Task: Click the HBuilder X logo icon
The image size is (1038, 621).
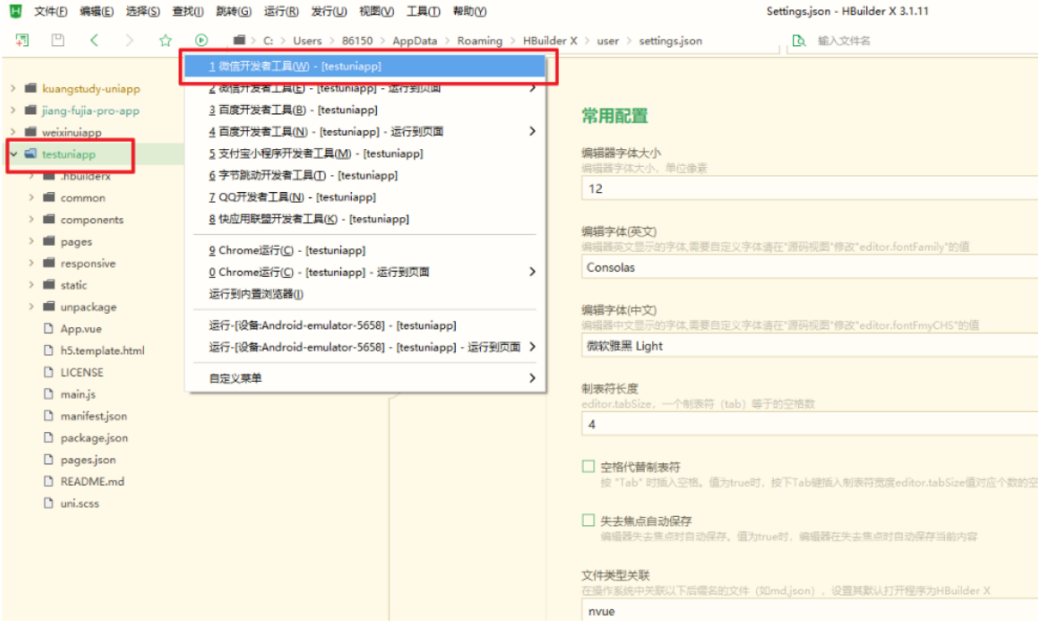Action: pos(15,11)
